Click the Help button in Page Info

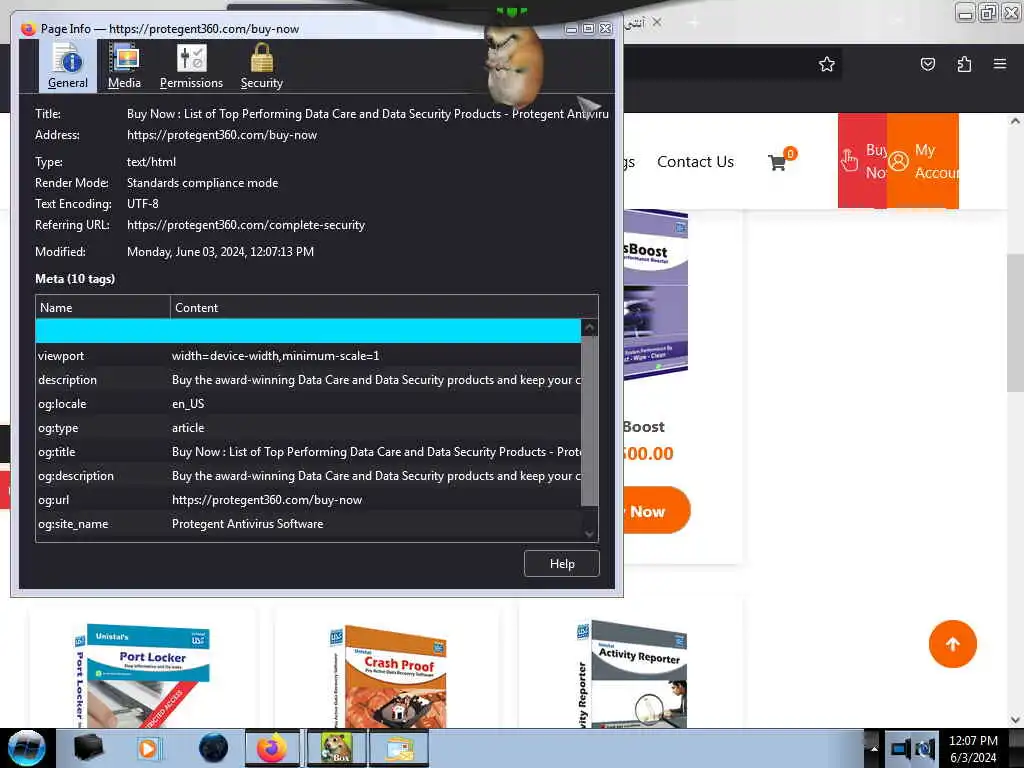[562, 564]
